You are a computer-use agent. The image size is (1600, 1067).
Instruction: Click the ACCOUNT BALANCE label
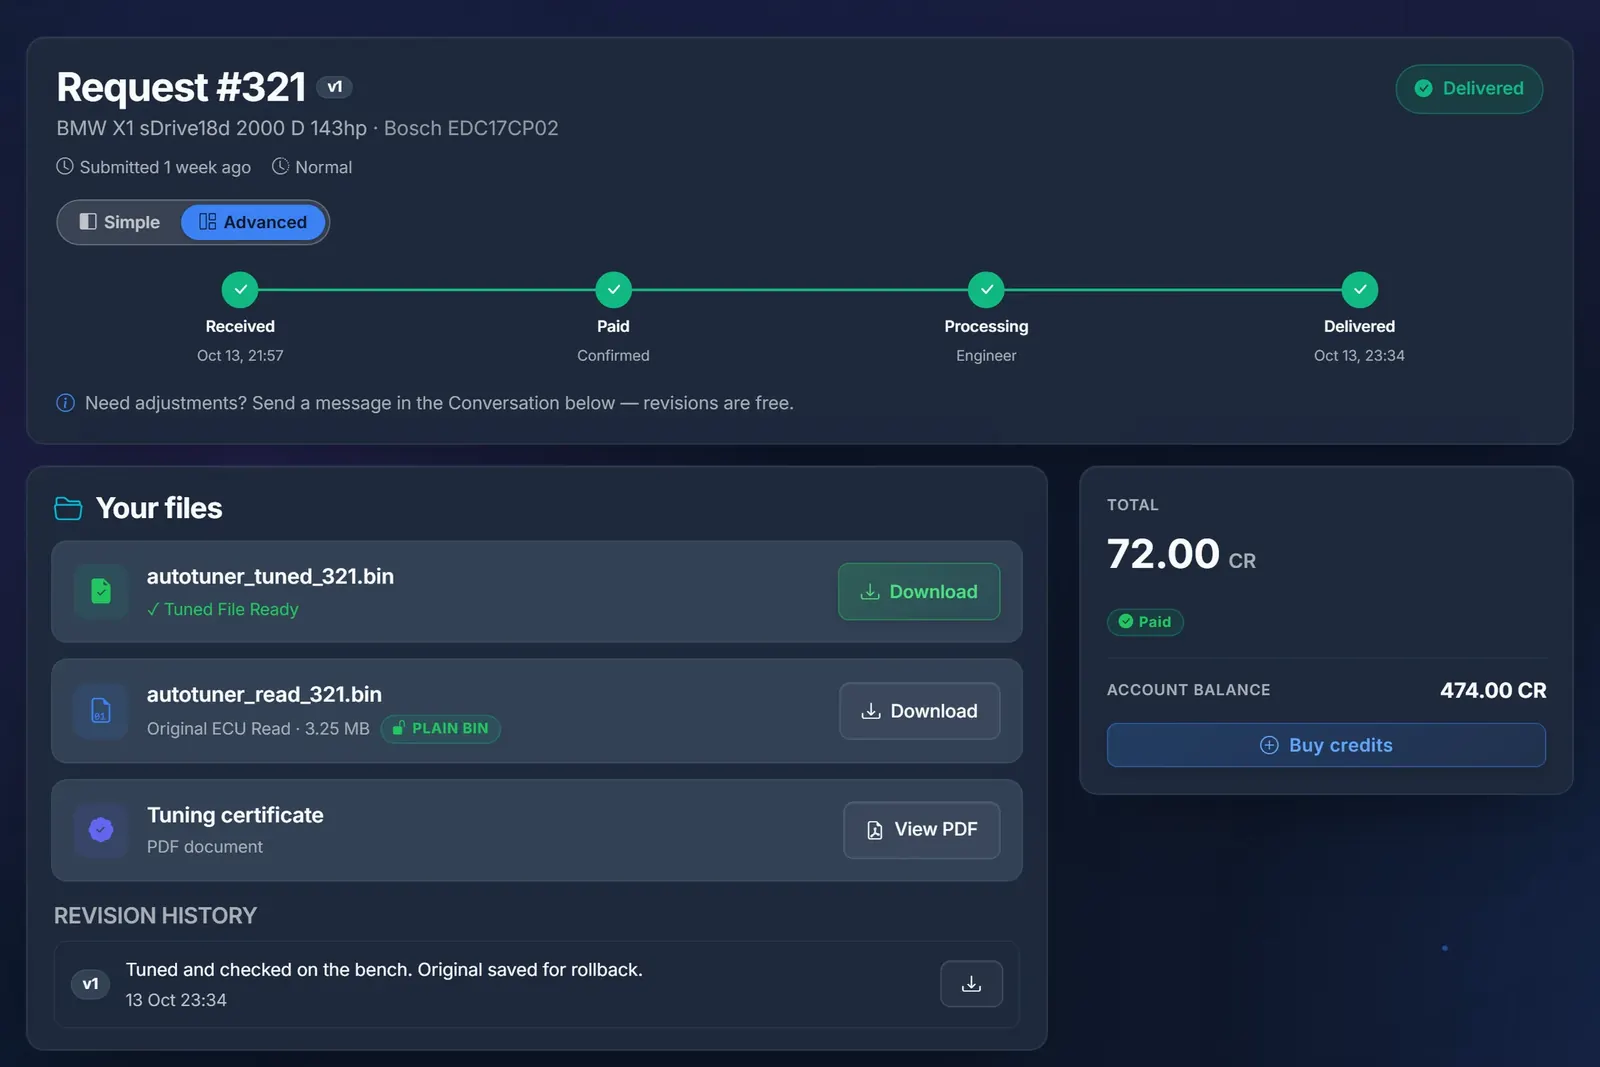1188,690
